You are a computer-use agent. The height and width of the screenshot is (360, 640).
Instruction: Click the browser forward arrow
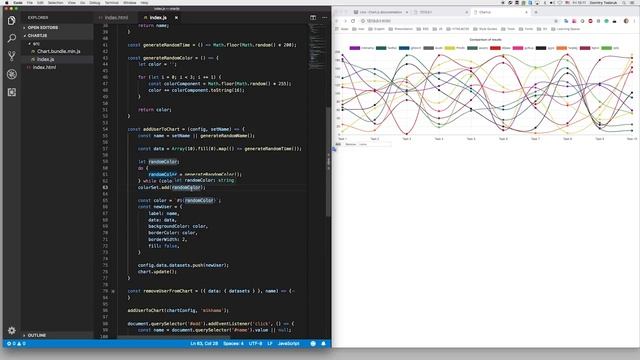345,21
